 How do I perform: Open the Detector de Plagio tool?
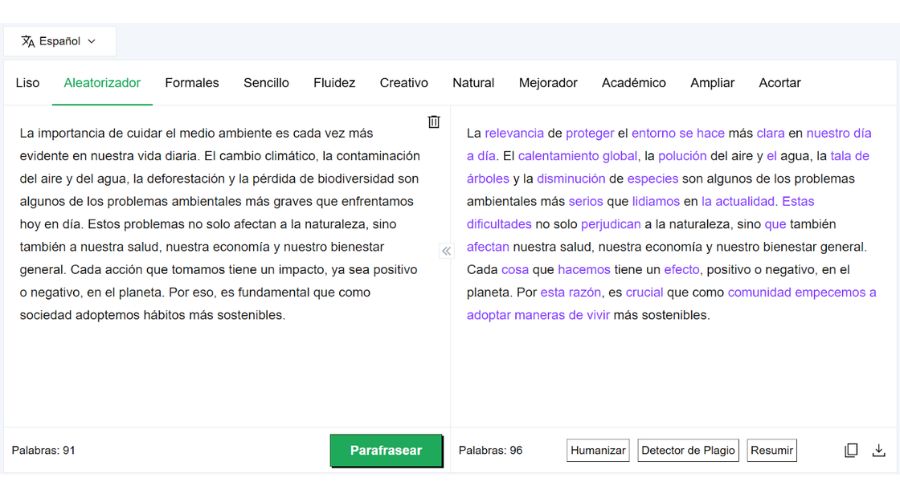tap(688, 451)
